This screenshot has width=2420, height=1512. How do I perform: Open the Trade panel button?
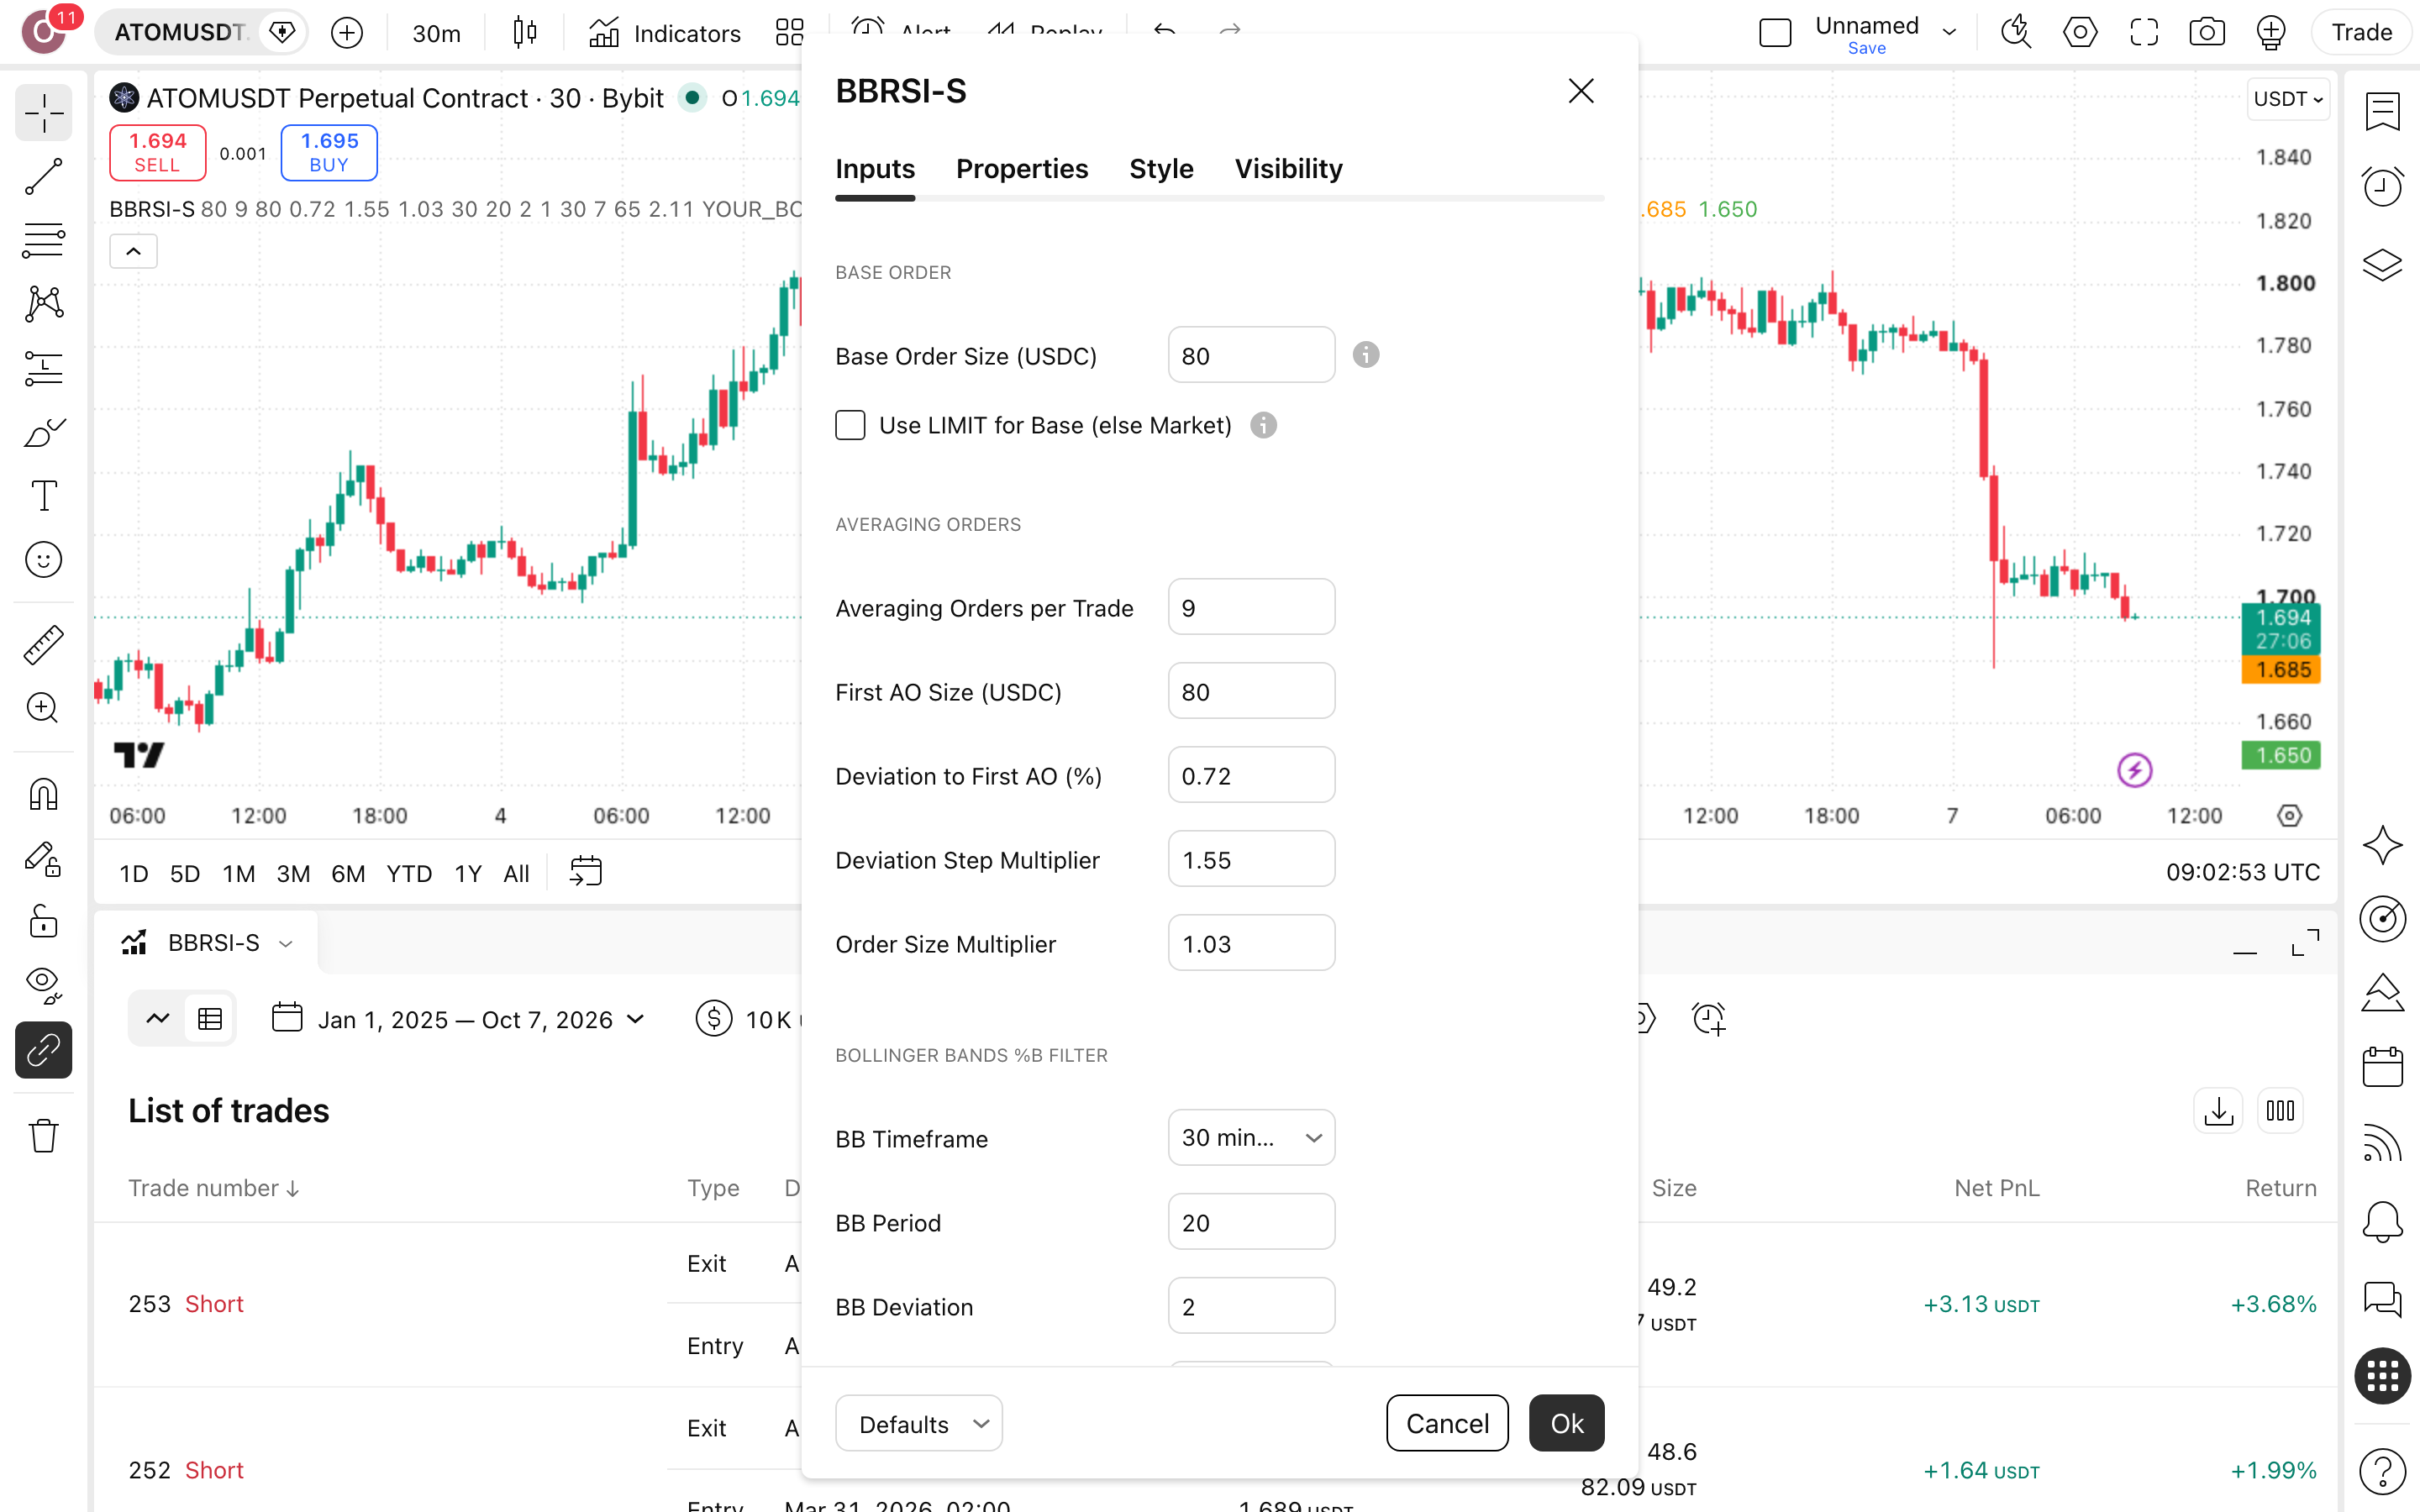pos(2361,32)
